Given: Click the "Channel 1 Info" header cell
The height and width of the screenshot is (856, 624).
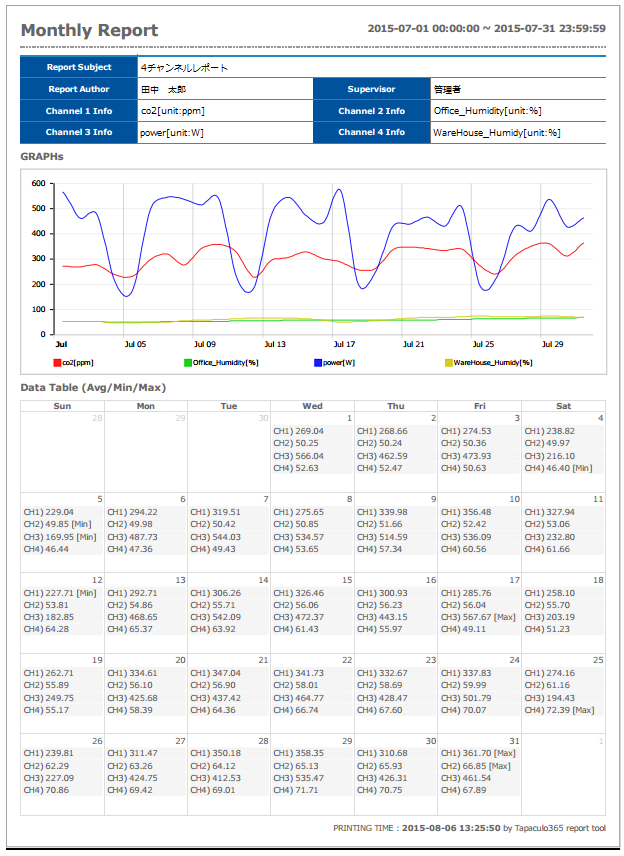Looking at the screenshot, I should (x=79, y=111).
